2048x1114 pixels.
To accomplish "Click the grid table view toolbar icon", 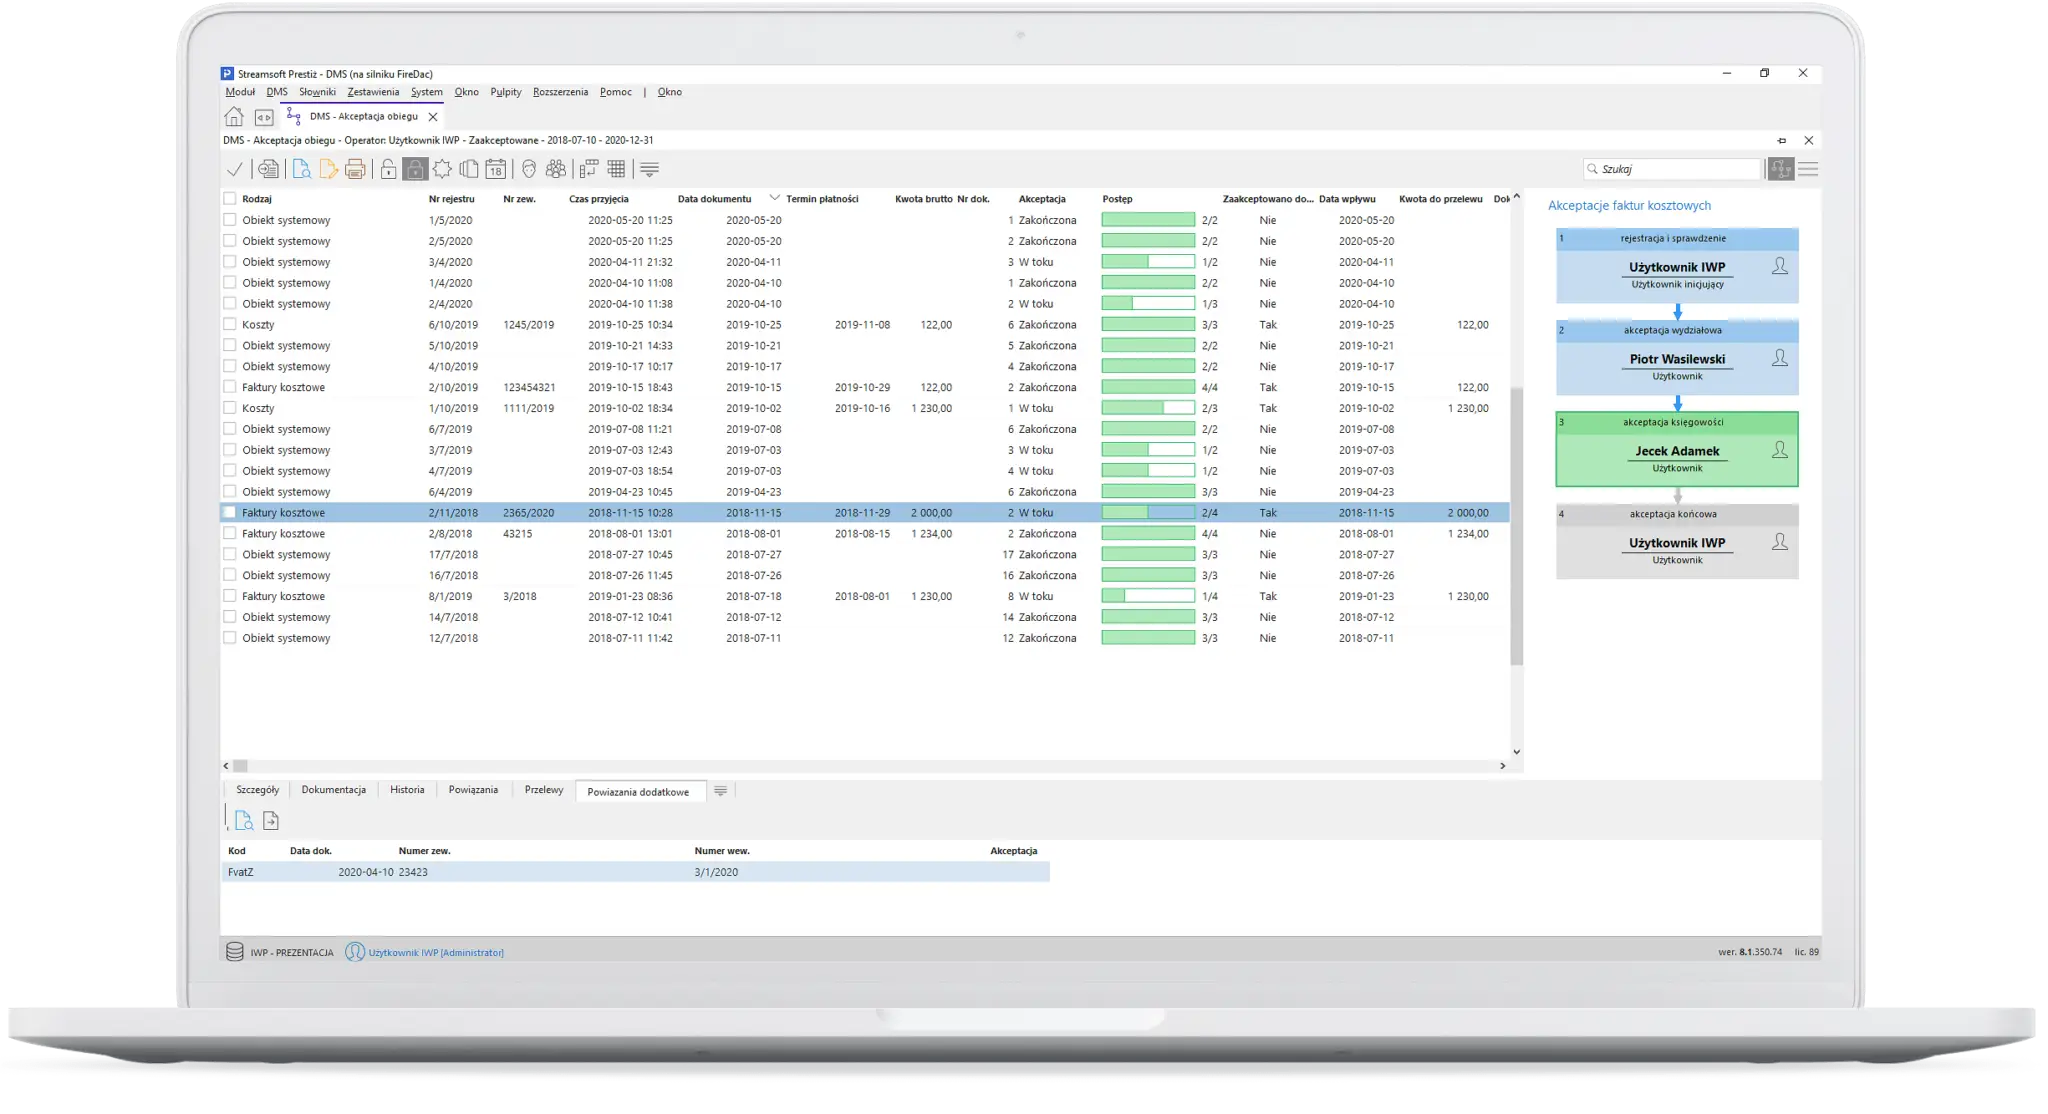I will [x=616, y=170].
